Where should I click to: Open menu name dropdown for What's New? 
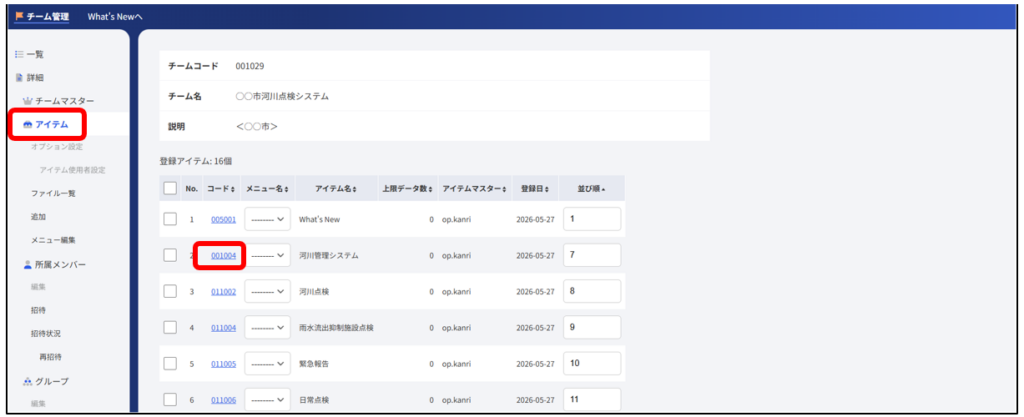(268, 219)
